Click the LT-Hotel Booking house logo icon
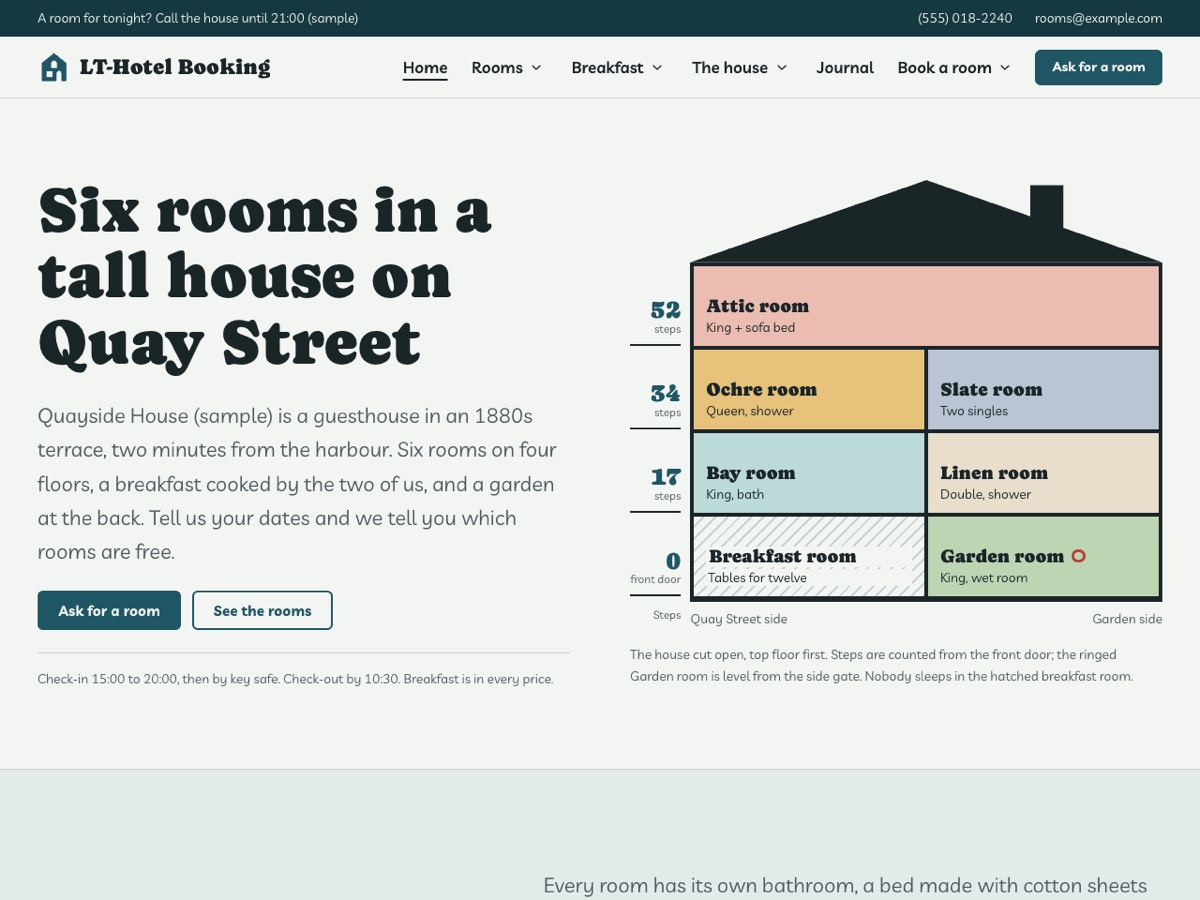Screen dimensions: 1200x900 54,67
